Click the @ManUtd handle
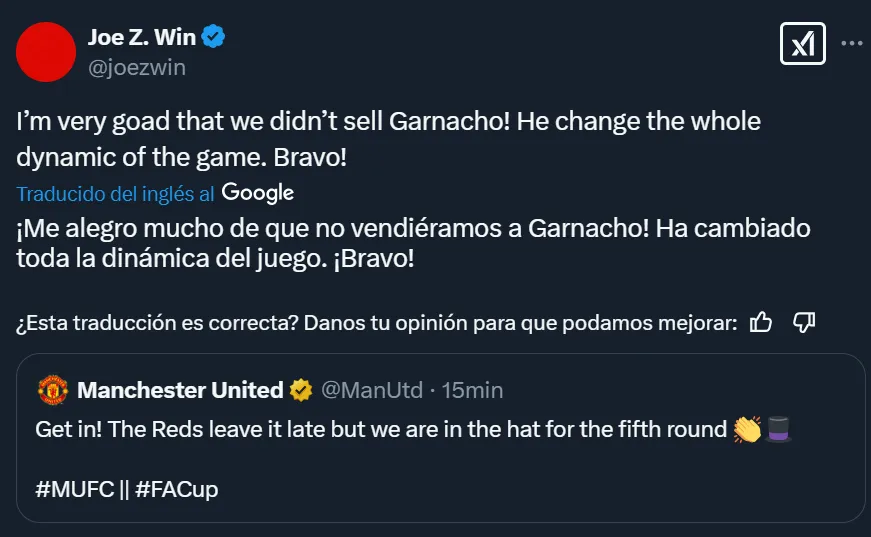 pyautogui.click(x=369, y=390)
